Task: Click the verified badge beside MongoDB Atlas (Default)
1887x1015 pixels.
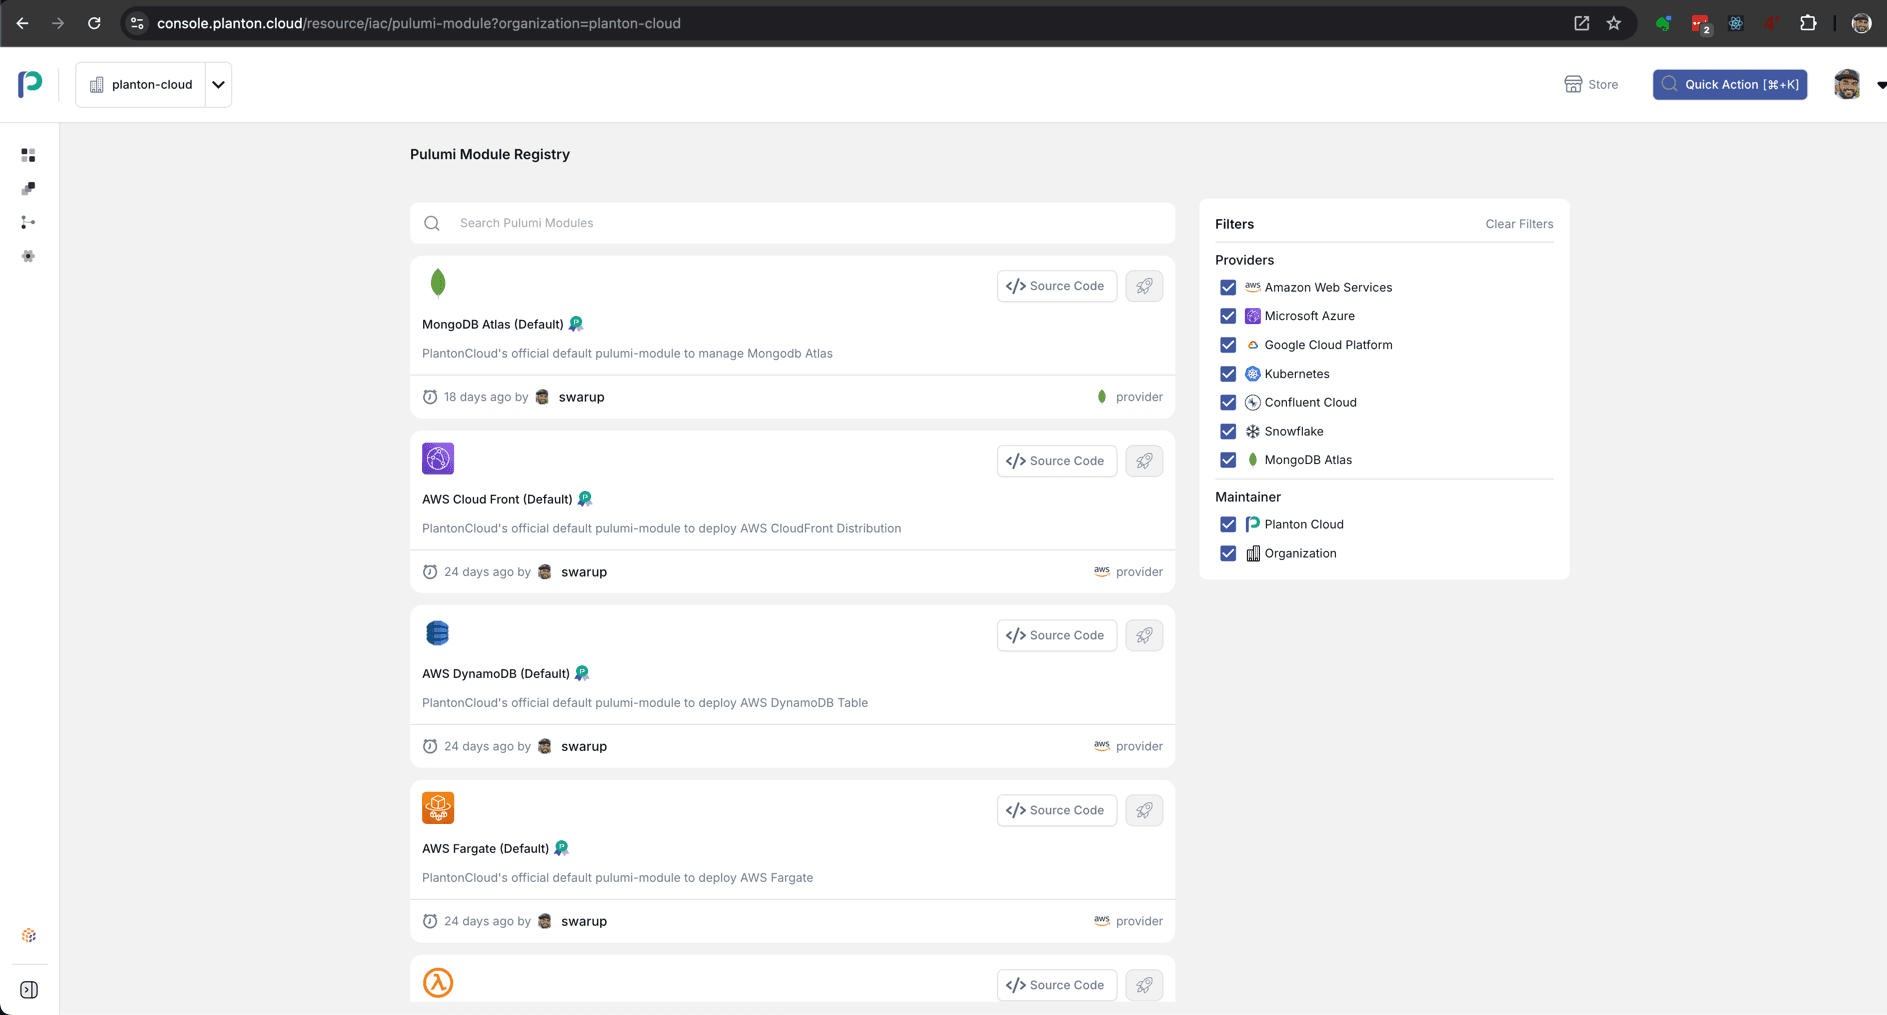Action: 576,324
